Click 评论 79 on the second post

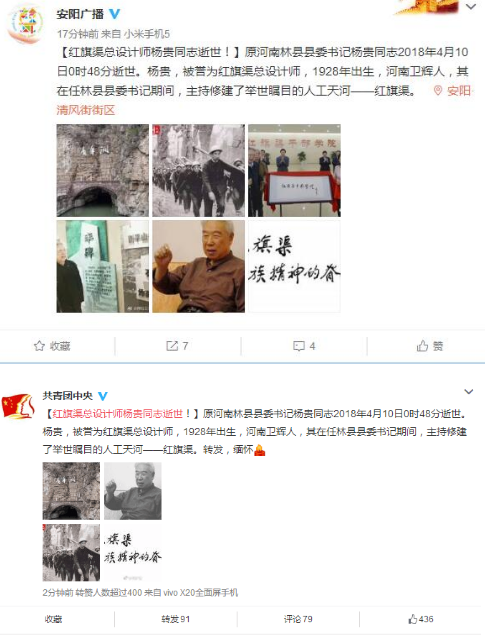click(298, 619)
